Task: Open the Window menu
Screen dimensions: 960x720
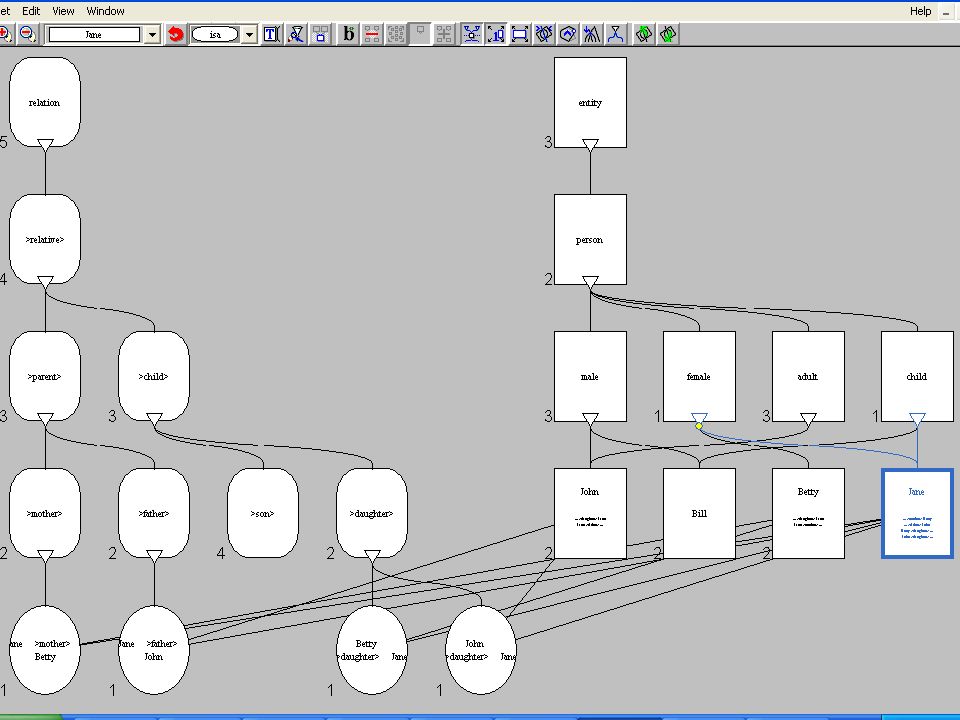Action: click(x=105, y=11)
